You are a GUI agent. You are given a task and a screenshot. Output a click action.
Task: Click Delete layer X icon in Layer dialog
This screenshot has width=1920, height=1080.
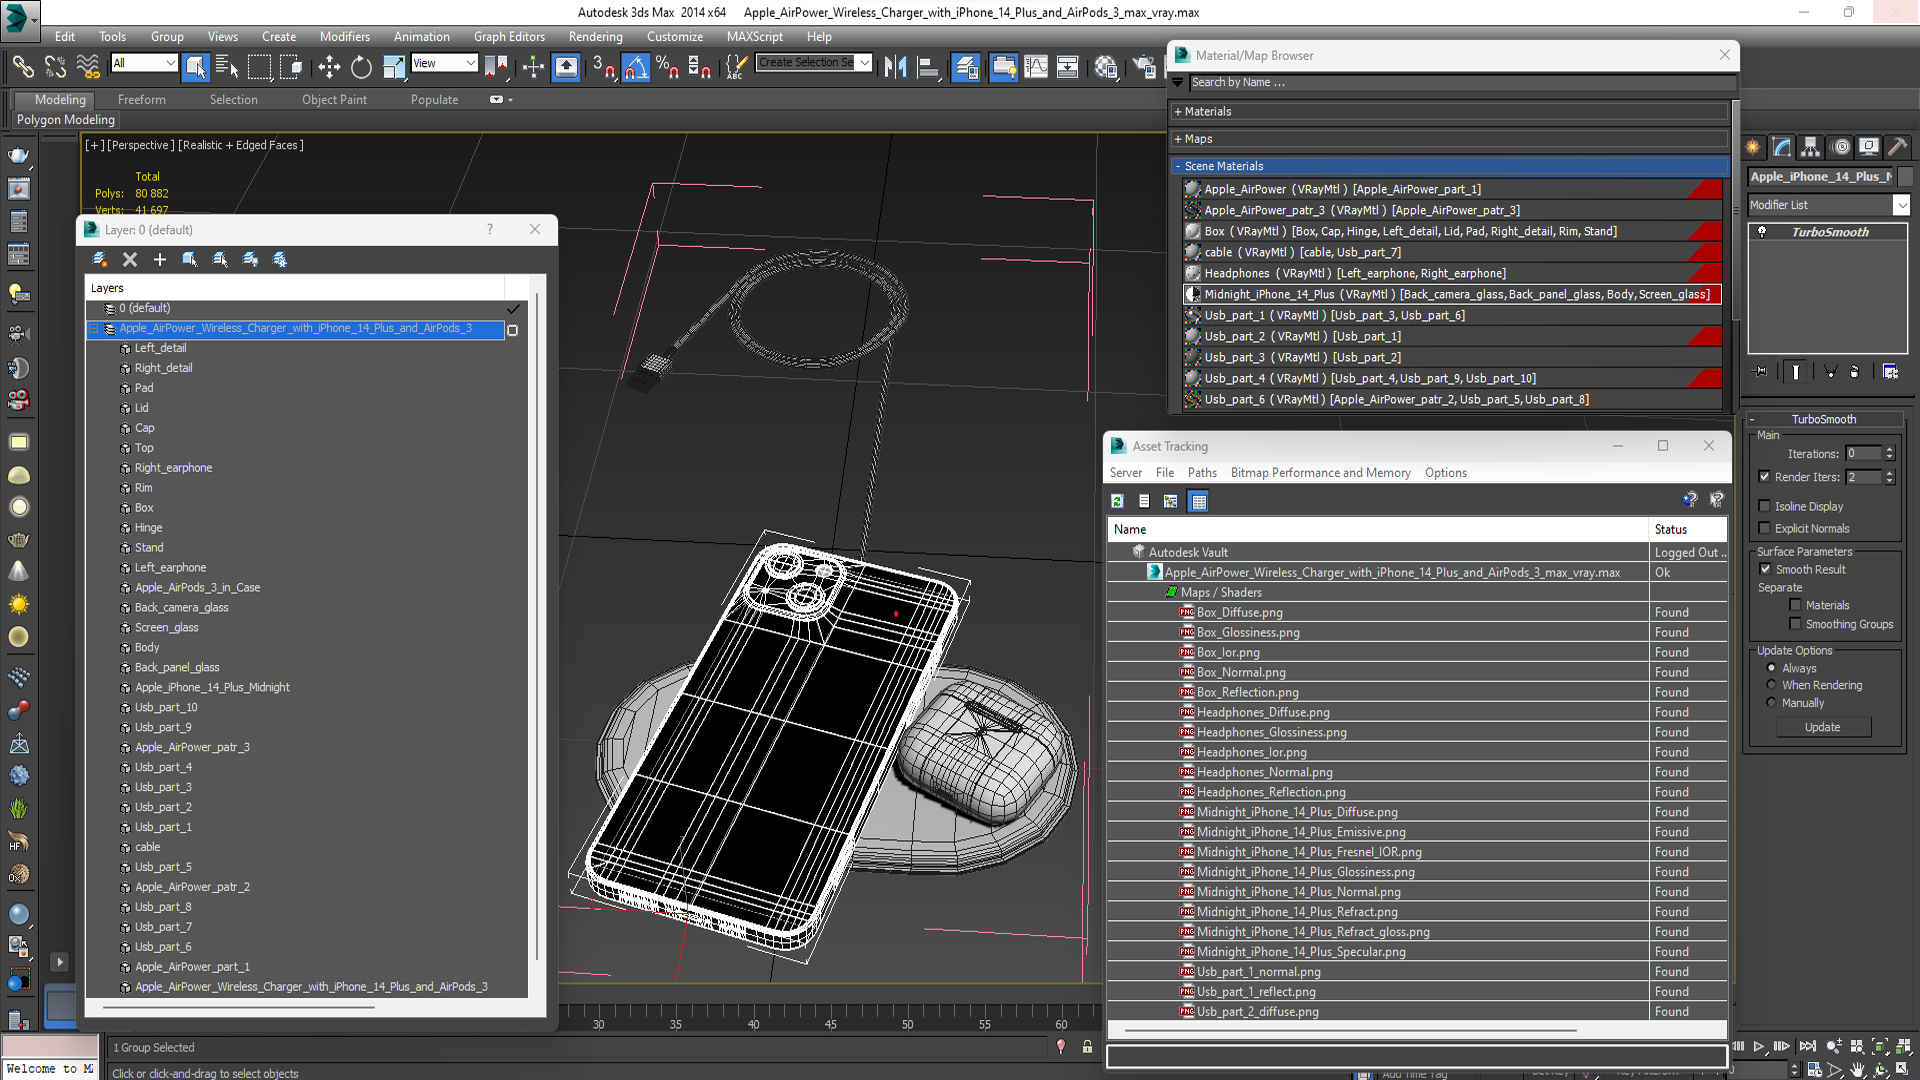point(130,259)
